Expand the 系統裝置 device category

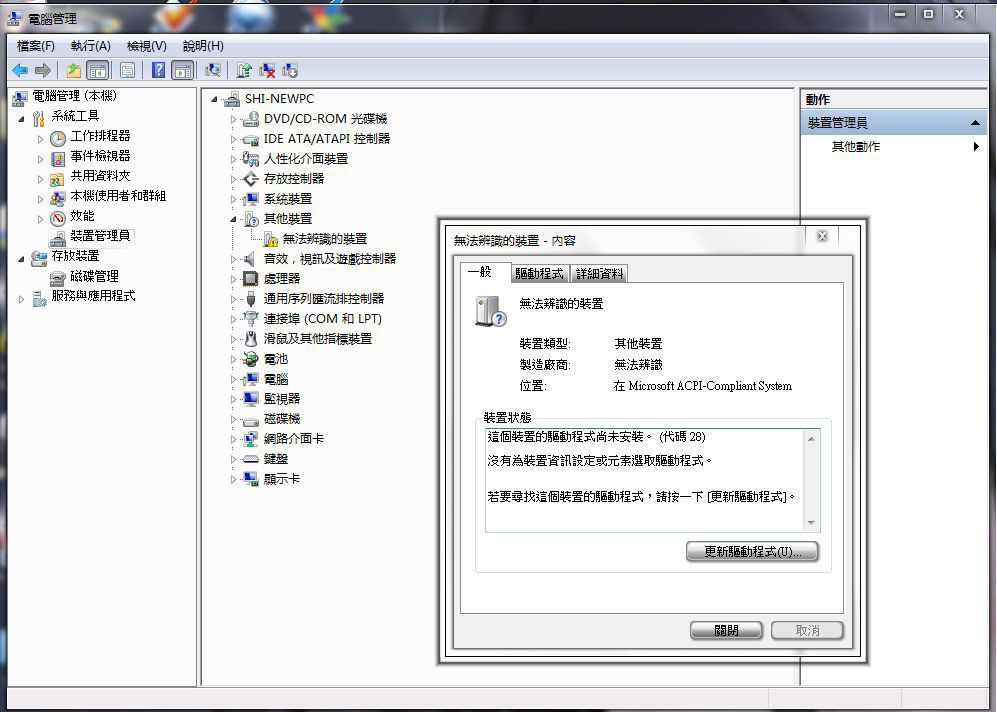click(233, 200)
